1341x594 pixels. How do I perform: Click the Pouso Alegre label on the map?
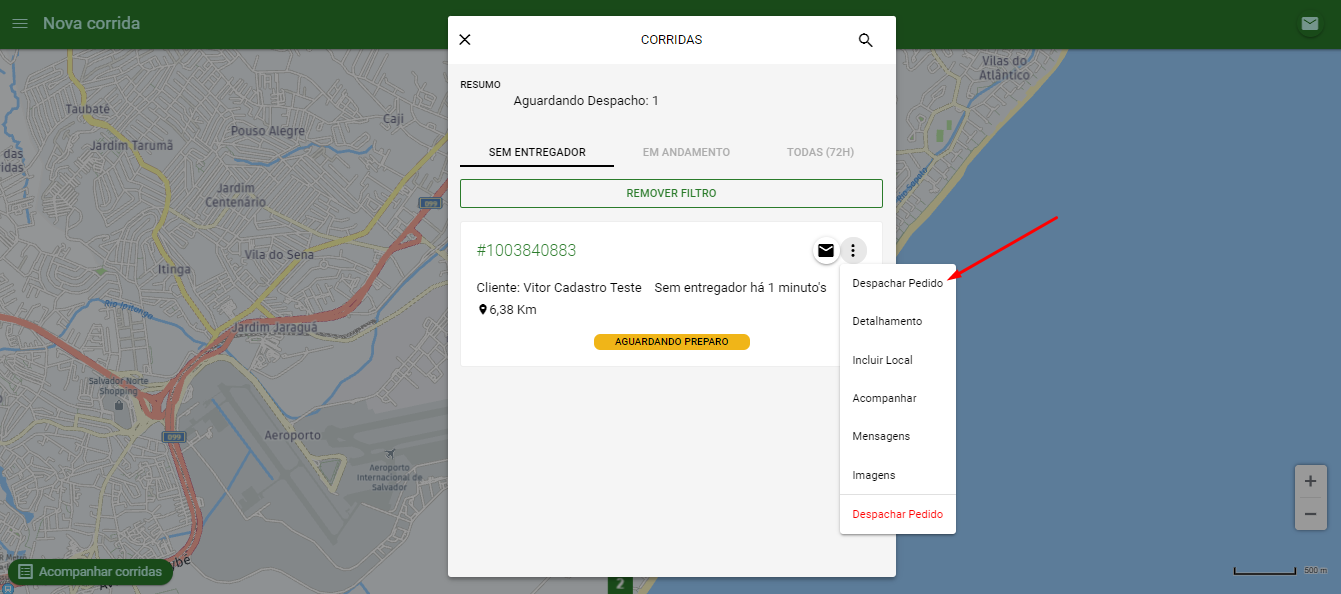click(267, 131)
